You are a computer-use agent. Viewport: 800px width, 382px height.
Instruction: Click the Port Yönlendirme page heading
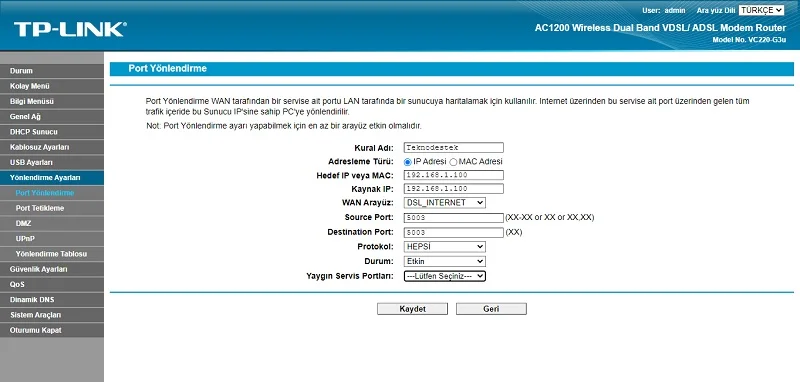click(167, 68)
